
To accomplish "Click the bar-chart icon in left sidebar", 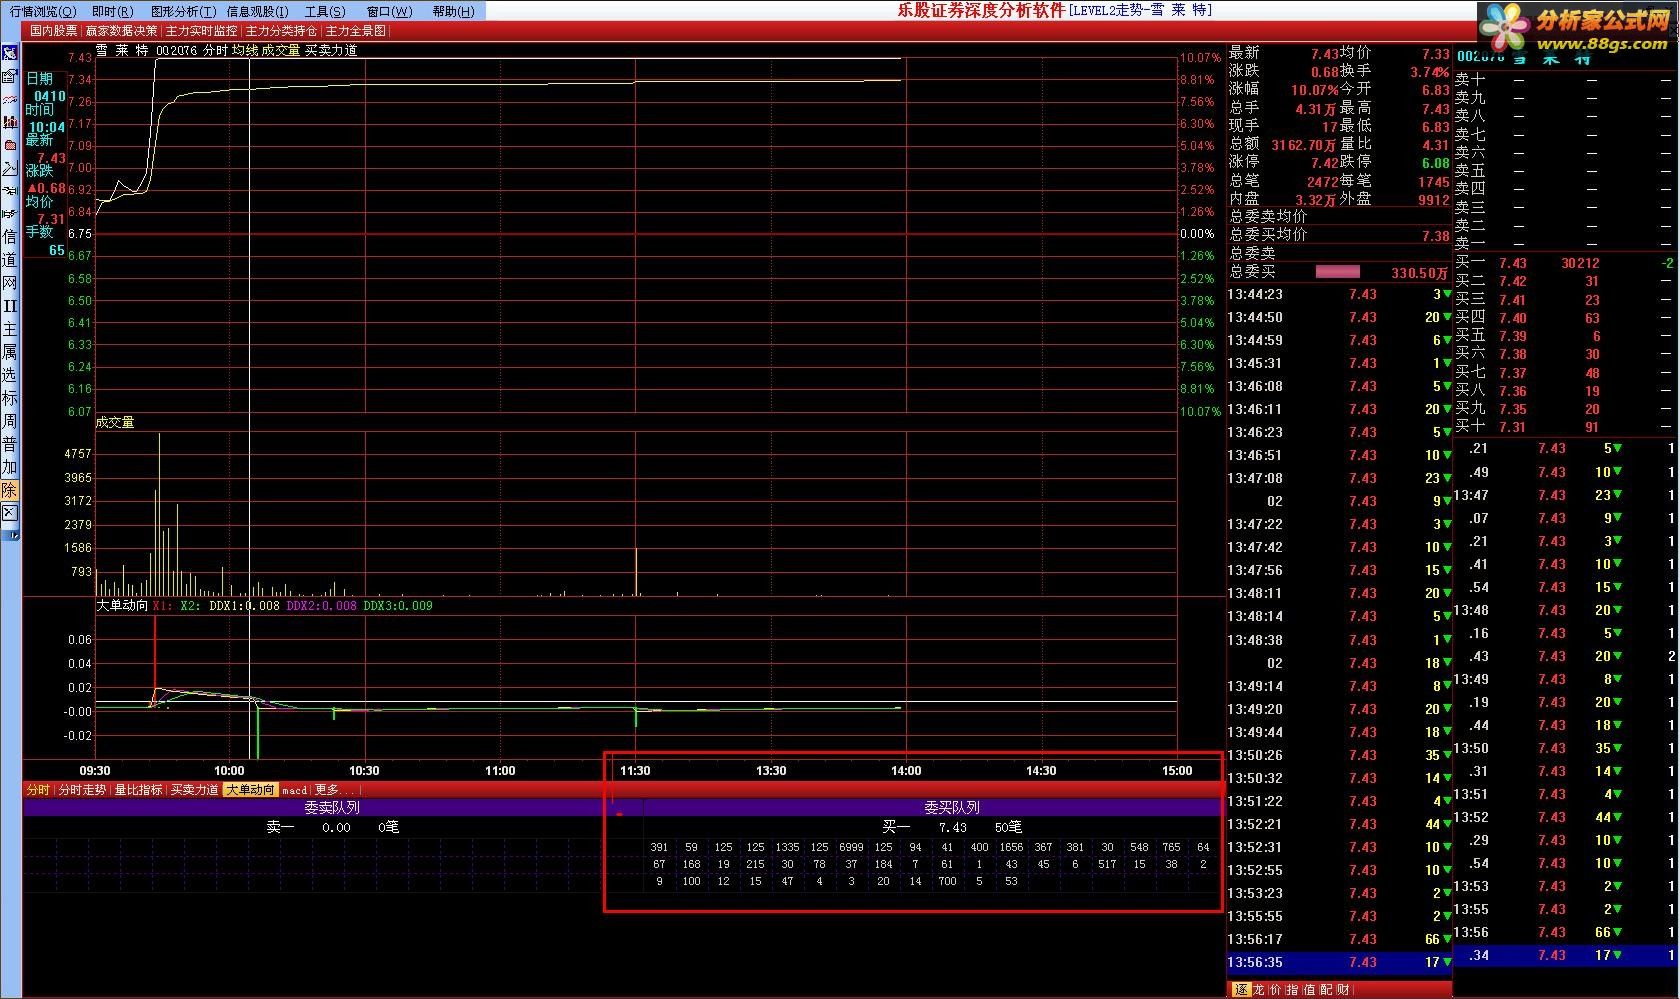I will click(x=9, y=122).
